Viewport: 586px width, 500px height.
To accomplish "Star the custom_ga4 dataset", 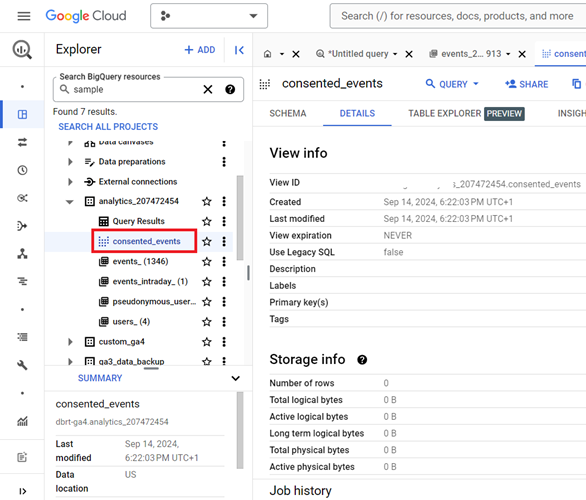I will 207,342.
